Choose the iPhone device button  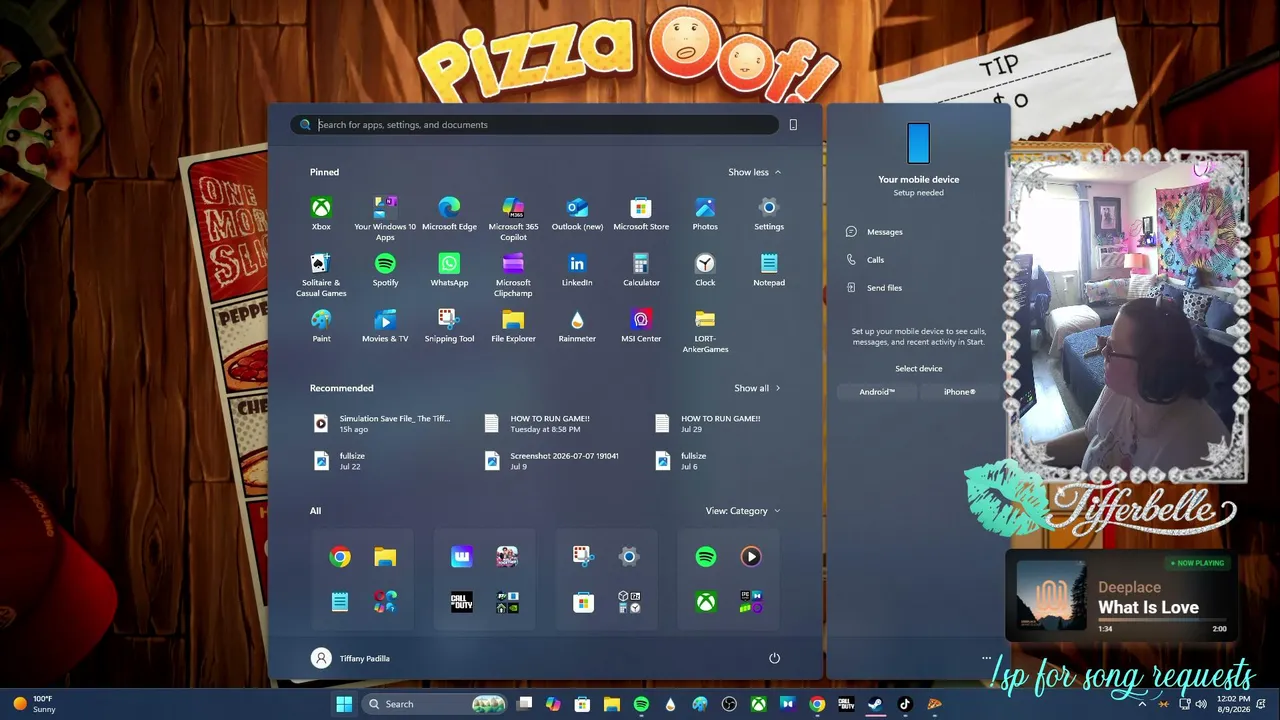pos(959,392)
